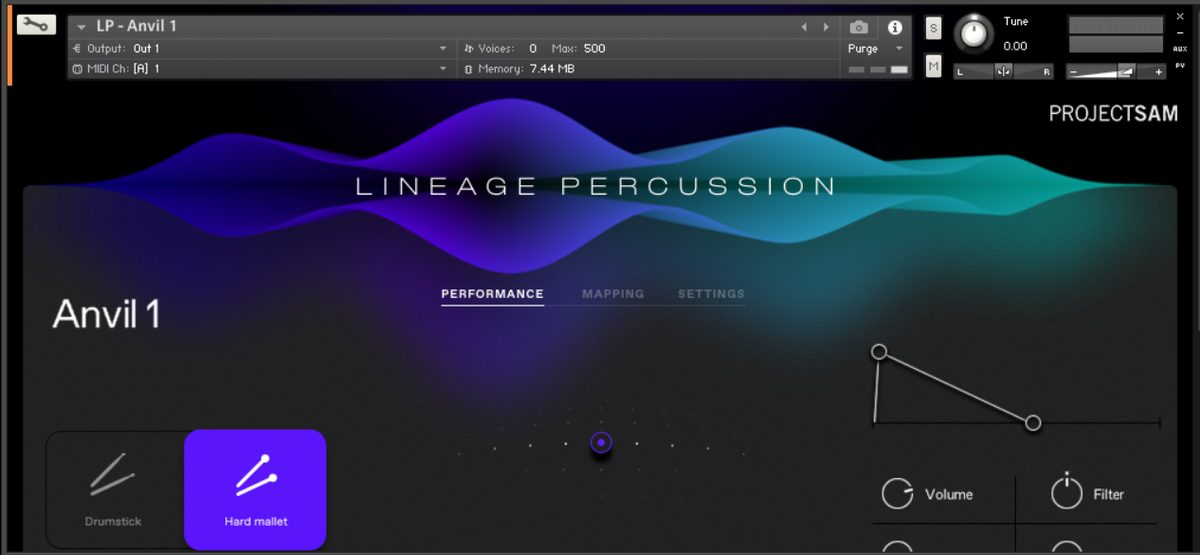Click the Voices count 0
This screenshot has height=555, width=1200.
(533, 48)
